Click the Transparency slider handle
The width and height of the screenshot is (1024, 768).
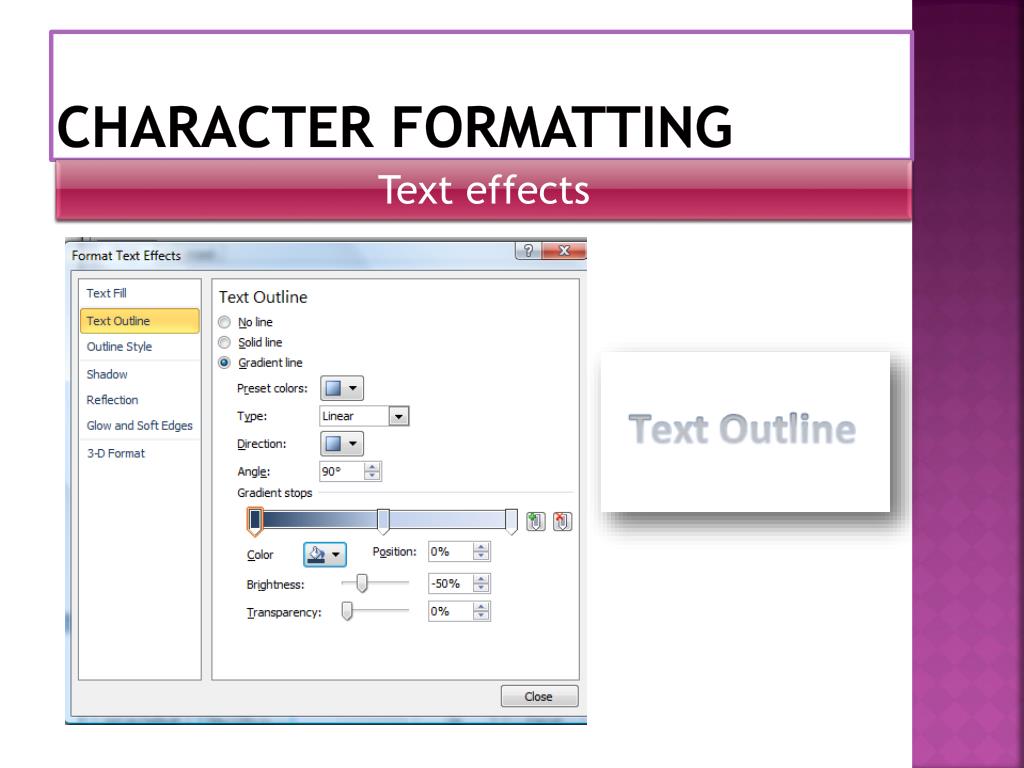pyautogui.click(x=347, y=611)
